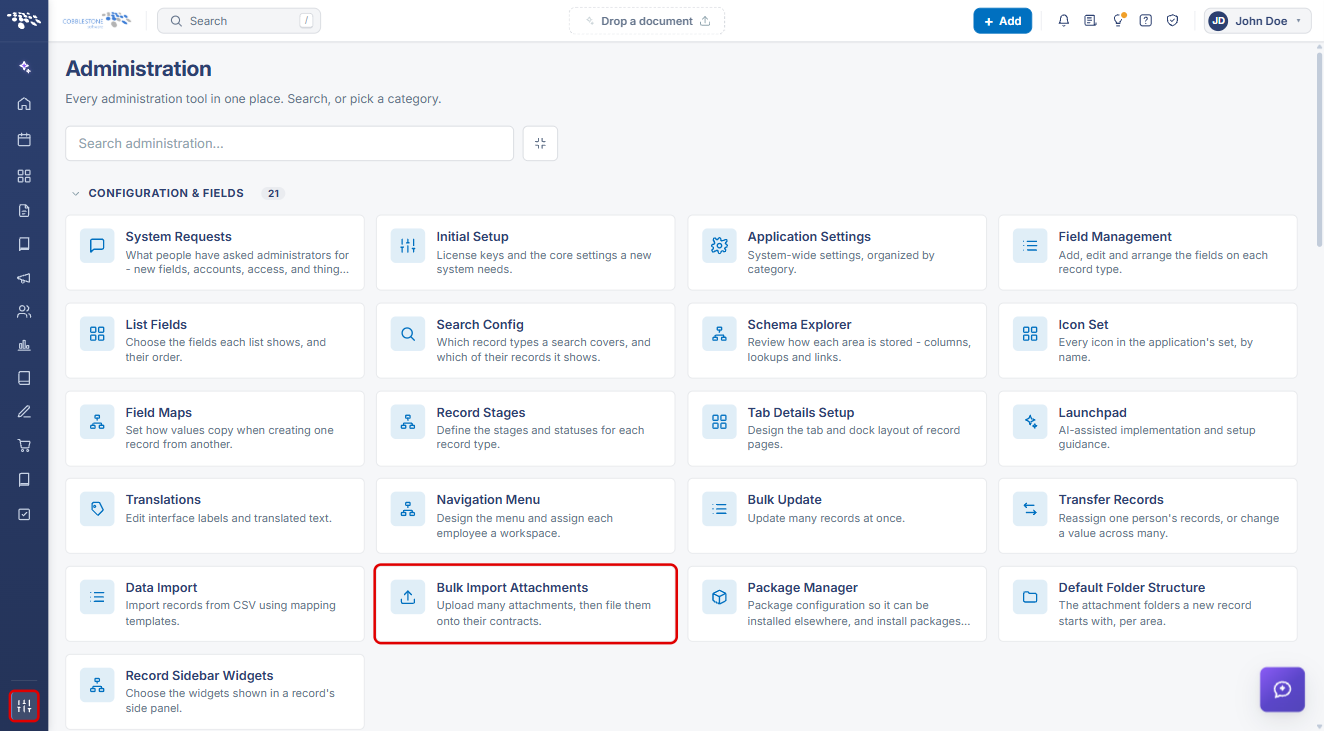Viewport: 1324px width, 731px height.
Task: Click the System Requests chat icon
Action: (97, 246)
